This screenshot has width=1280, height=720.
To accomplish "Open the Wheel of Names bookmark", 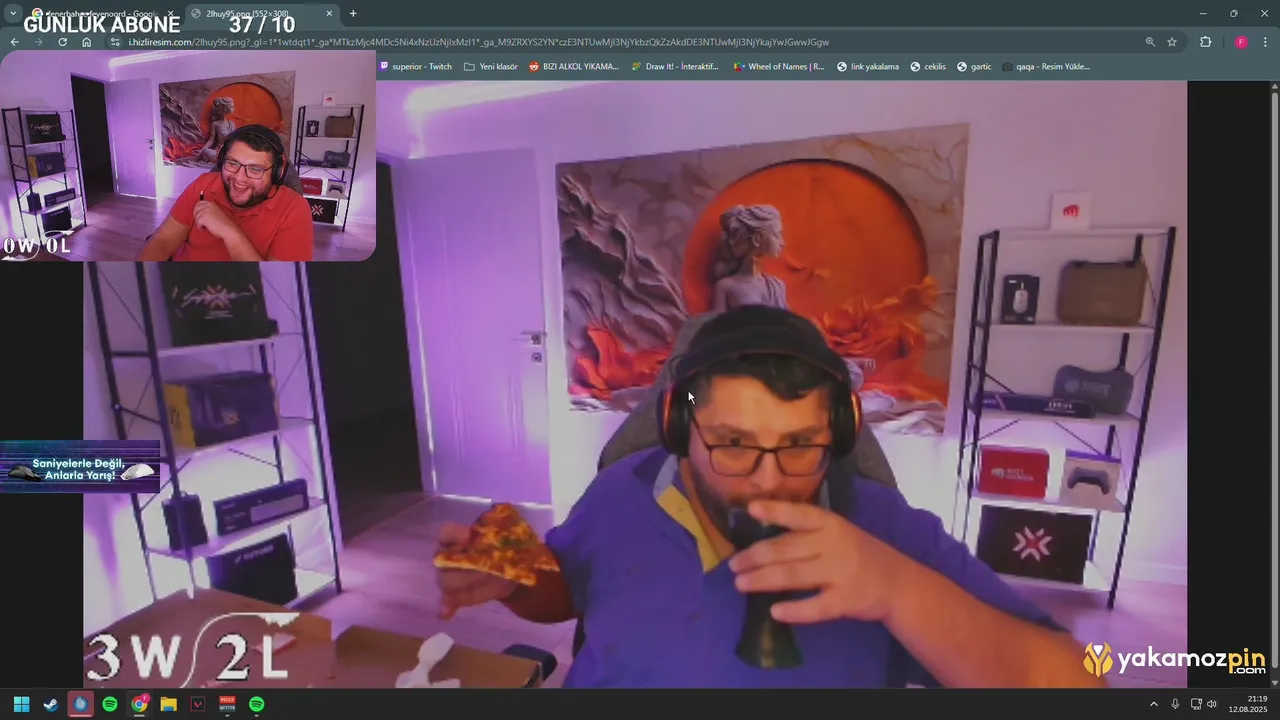I will [778, 67].
